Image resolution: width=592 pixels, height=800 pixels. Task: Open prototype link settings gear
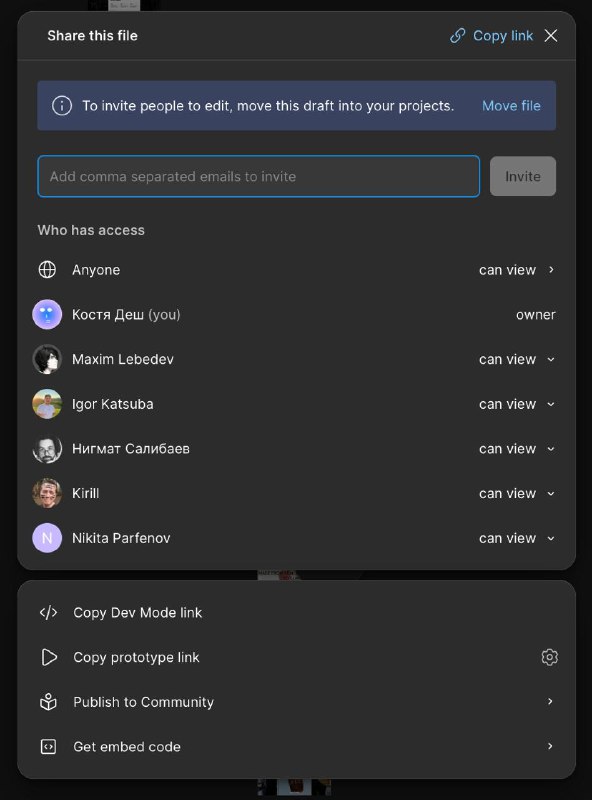[x=550, y=657]
